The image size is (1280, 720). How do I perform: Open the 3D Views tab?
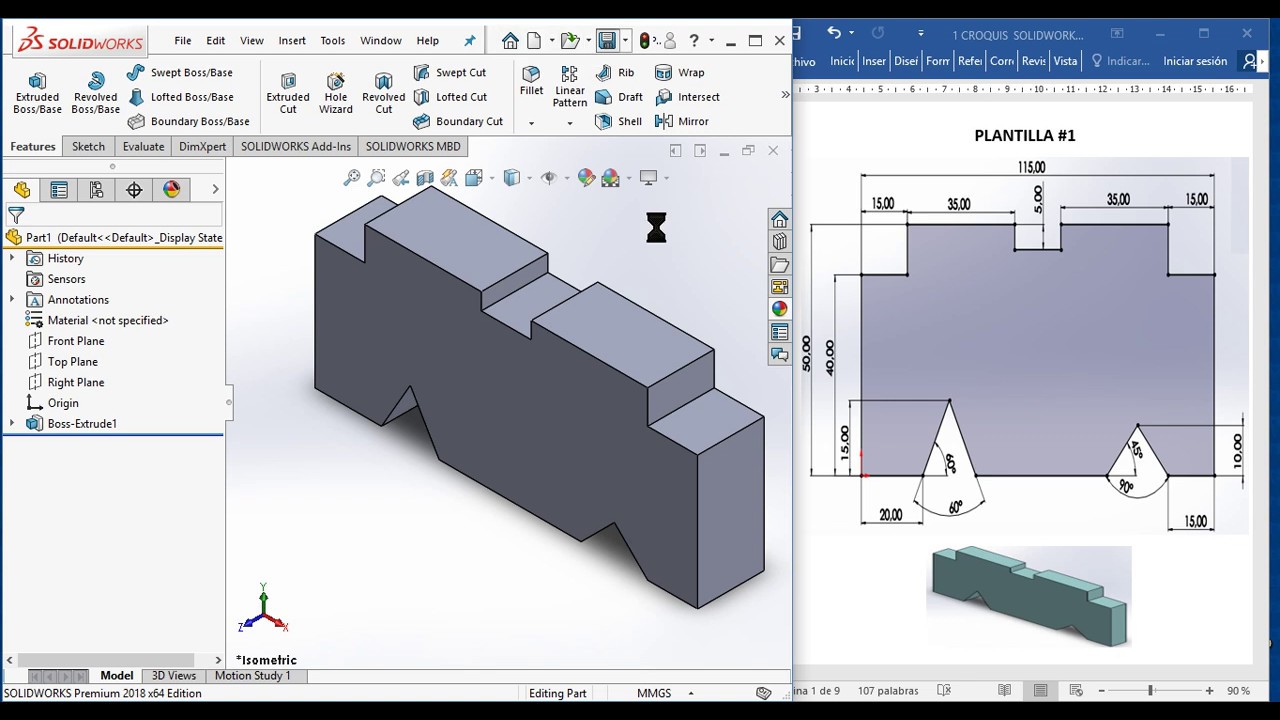pos(174,676)
